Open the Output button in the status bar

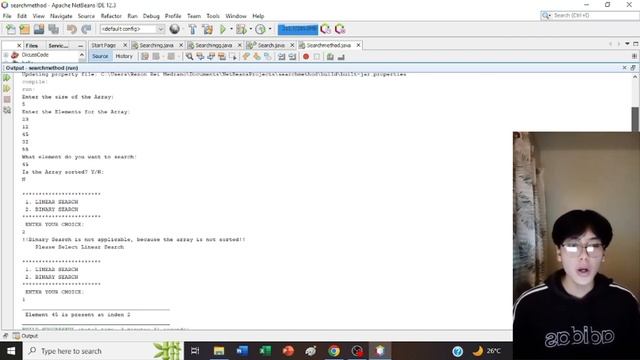(25, 336)
